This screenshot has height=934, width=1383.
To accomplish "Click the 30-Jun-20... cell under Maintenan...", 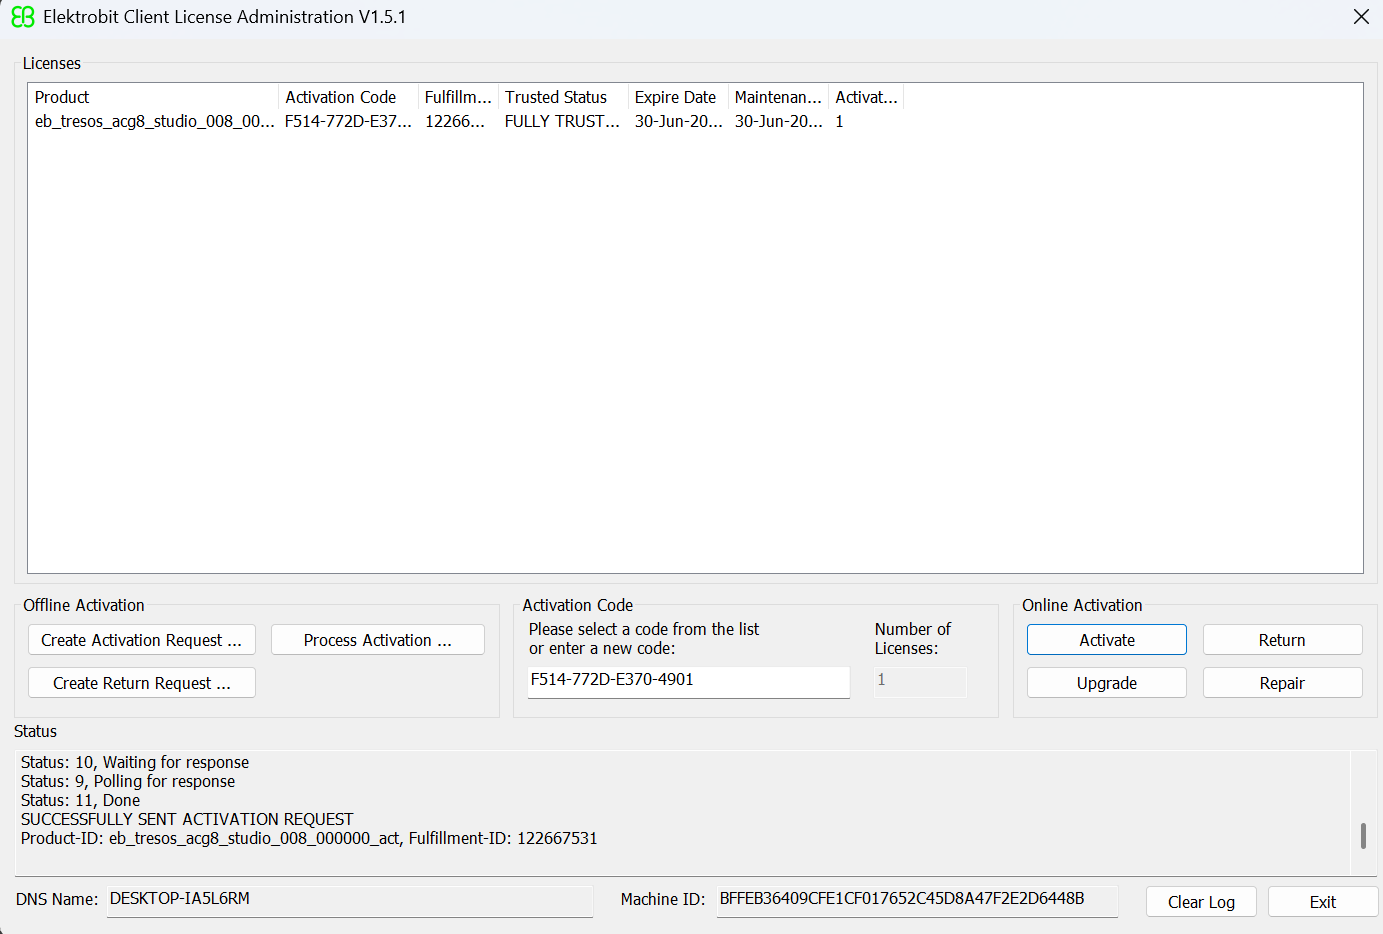I will (x=778, y=121).
